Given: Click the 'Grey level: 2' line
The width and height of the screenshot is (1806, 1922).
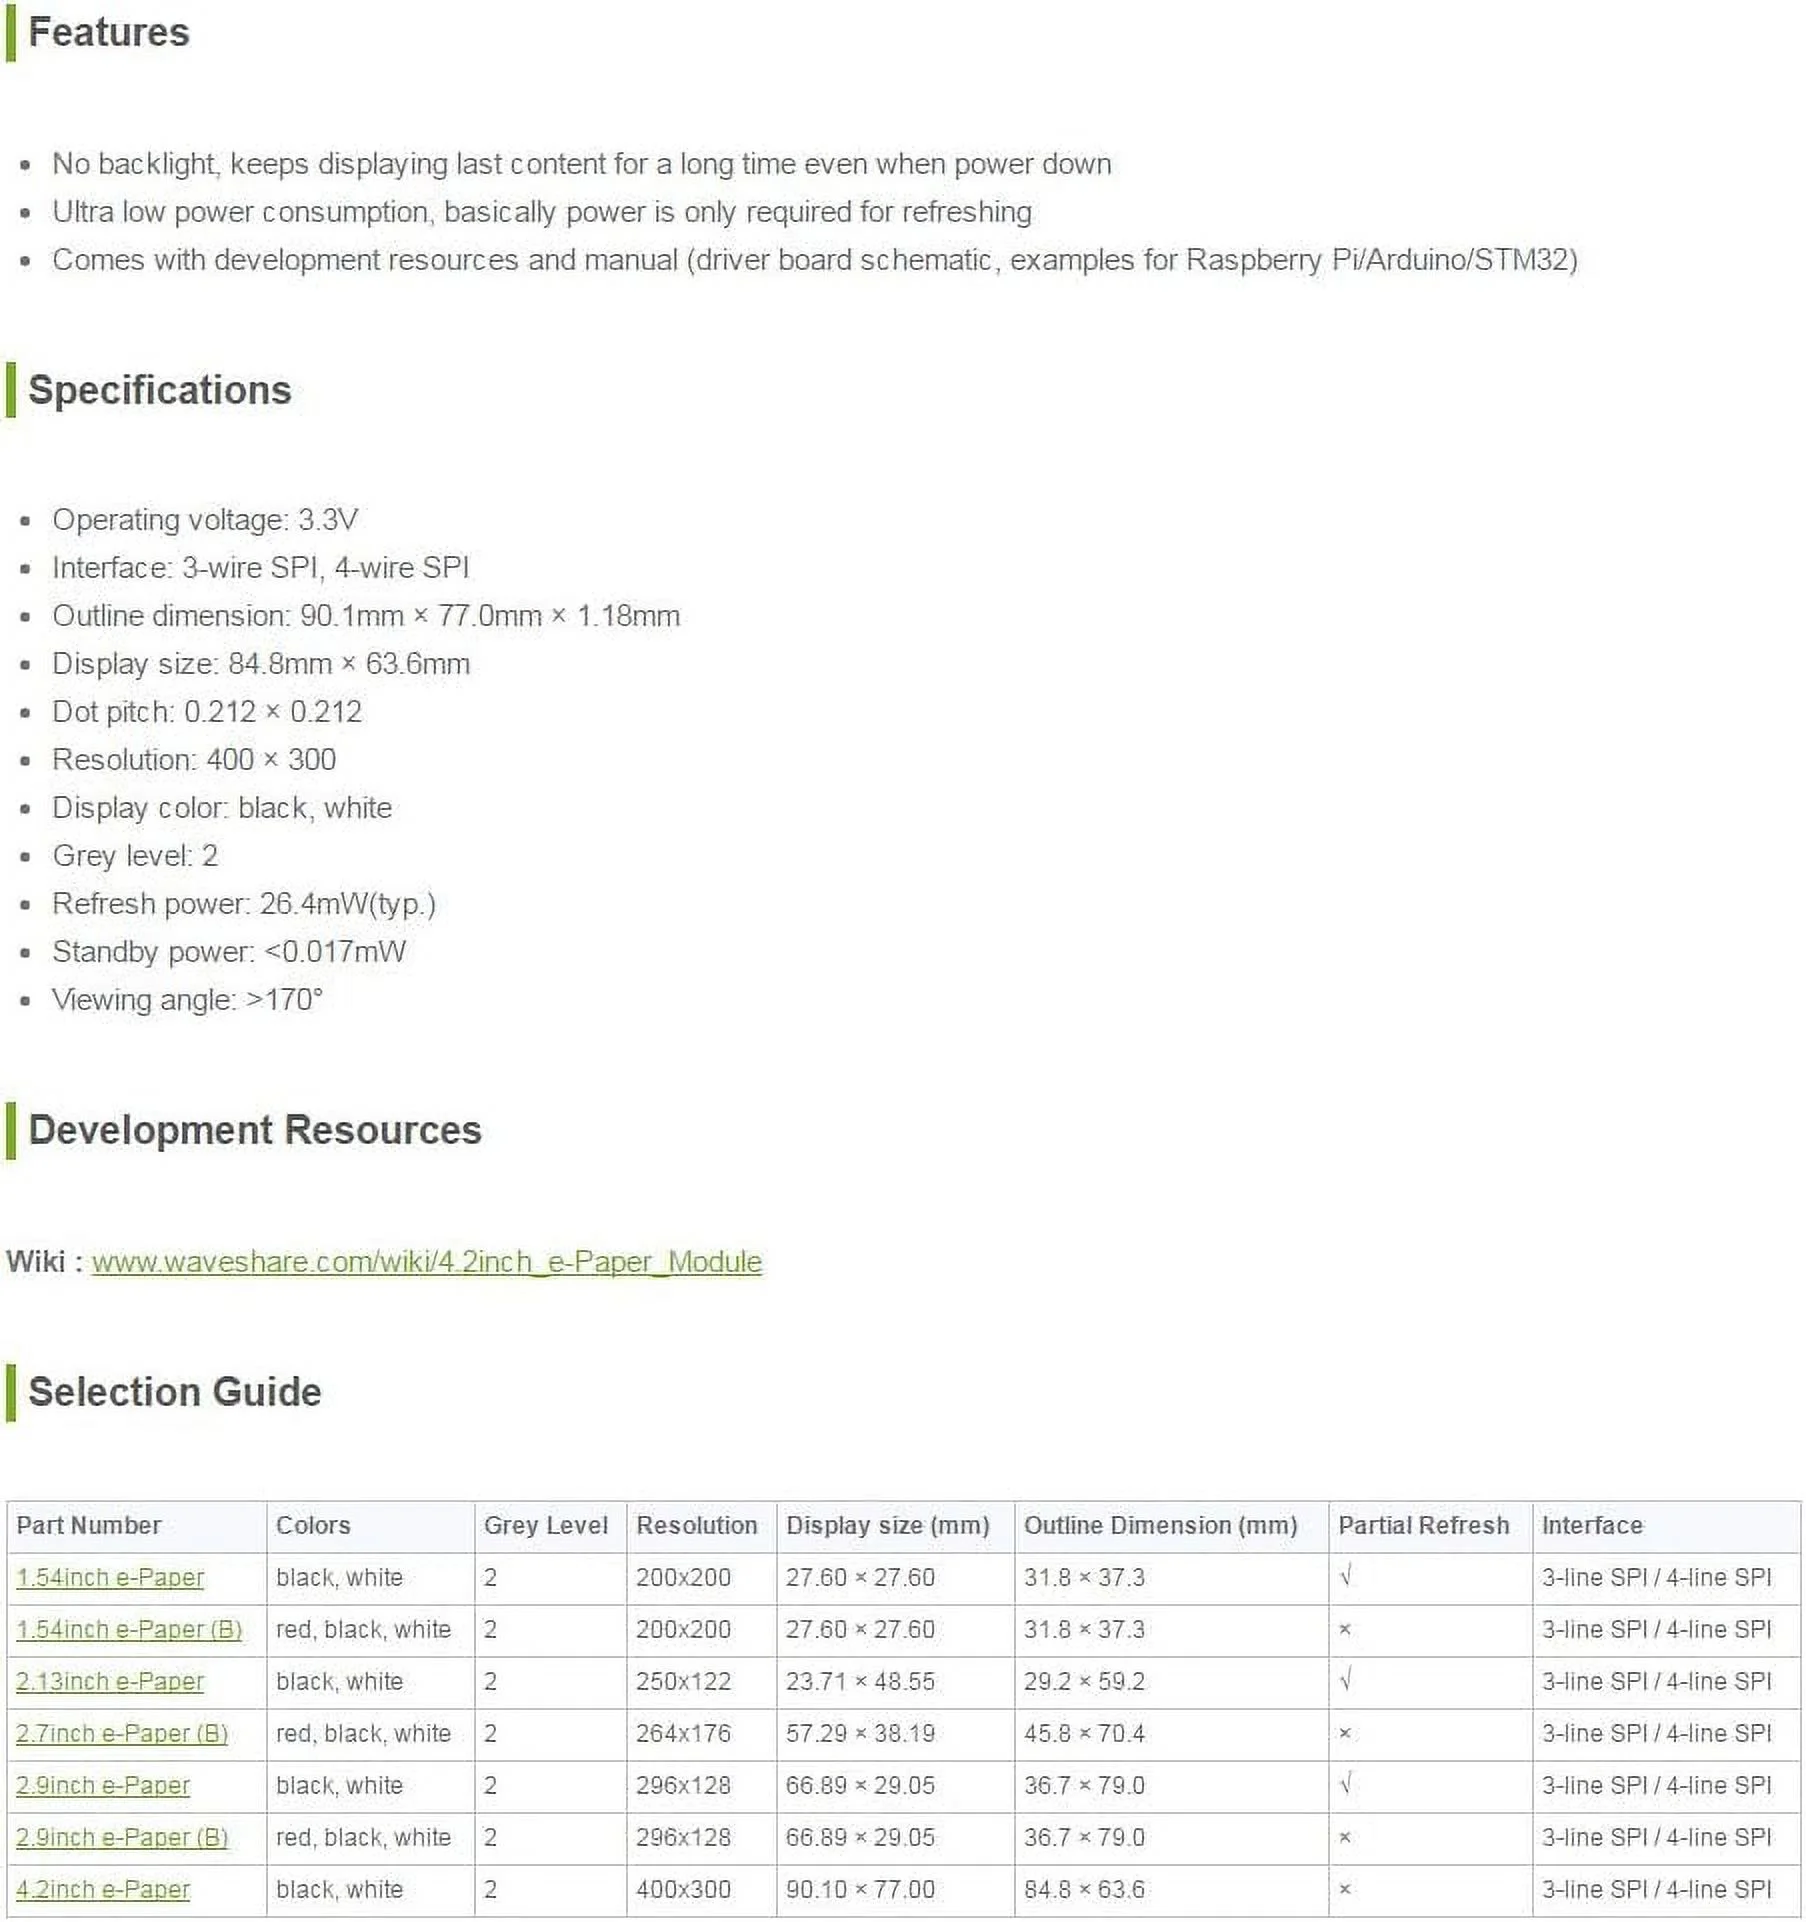Looking at the screenshot, I should tap(135, 856).
